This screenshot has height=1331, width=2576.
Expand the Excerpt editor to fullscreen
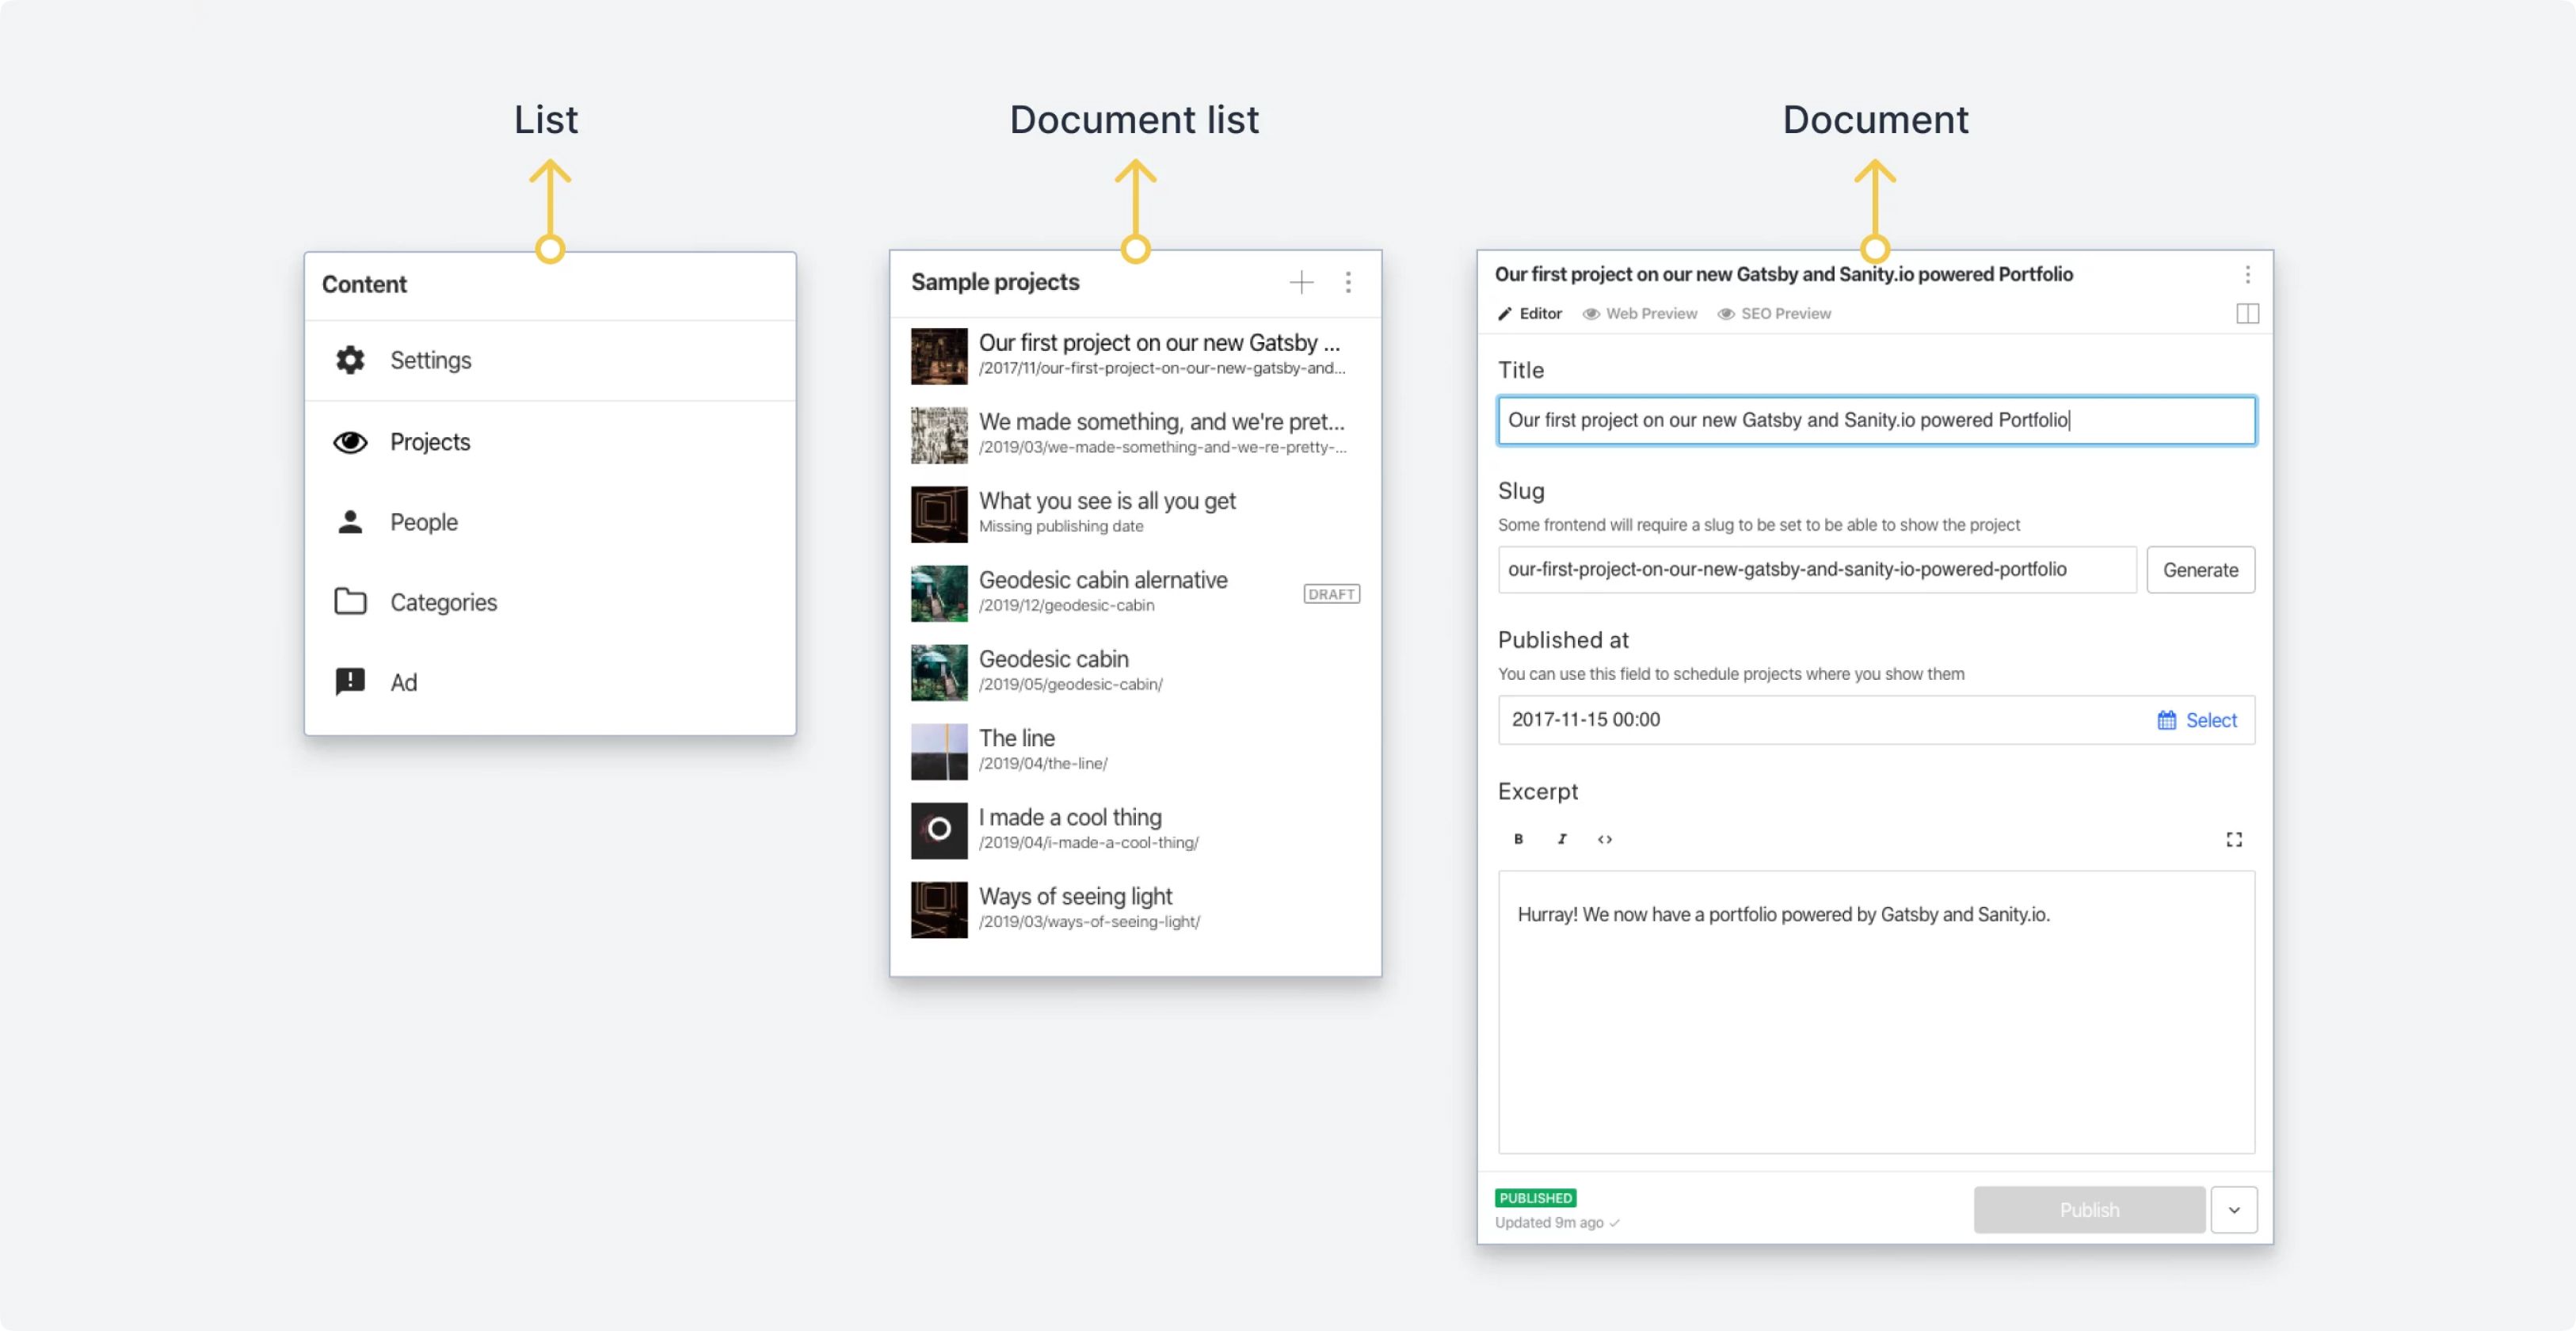(2234, 840)
